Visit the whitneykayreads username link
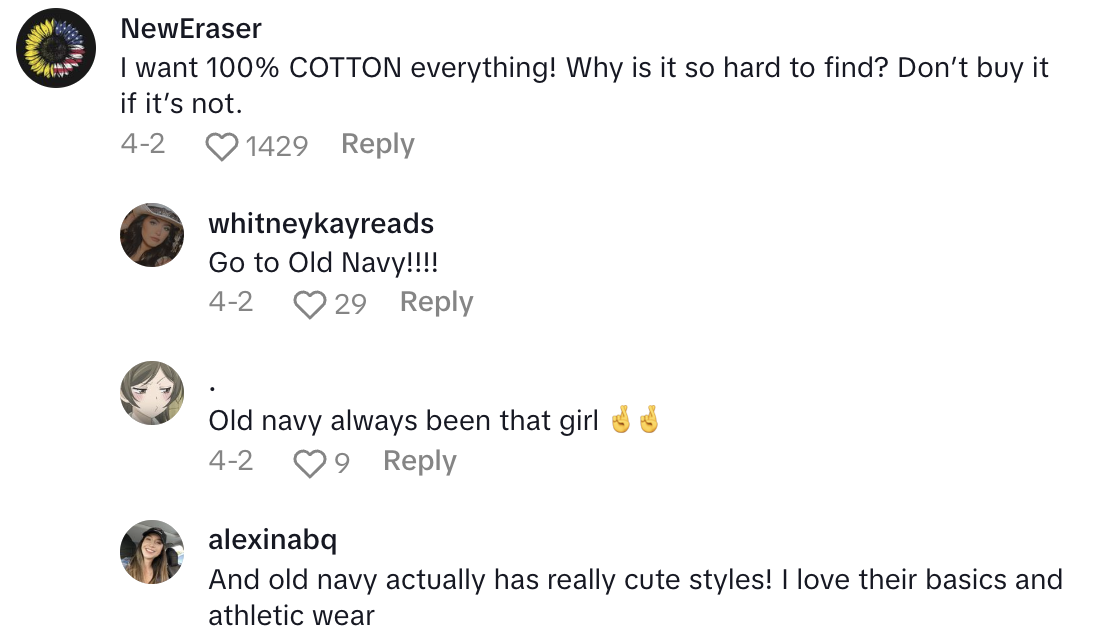Viewport: 1104px width, 642px height. [321, 223]
